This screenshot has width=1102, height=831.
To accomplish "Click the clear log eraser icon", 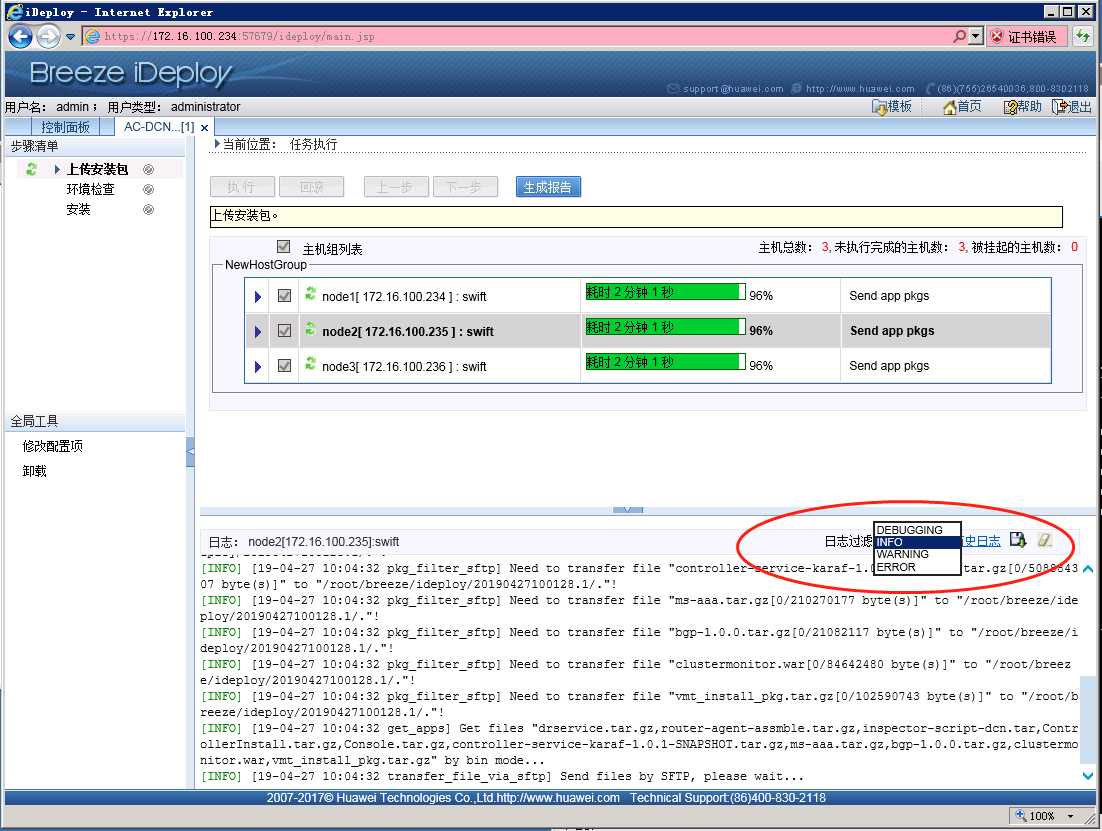I will (1044, 540).
